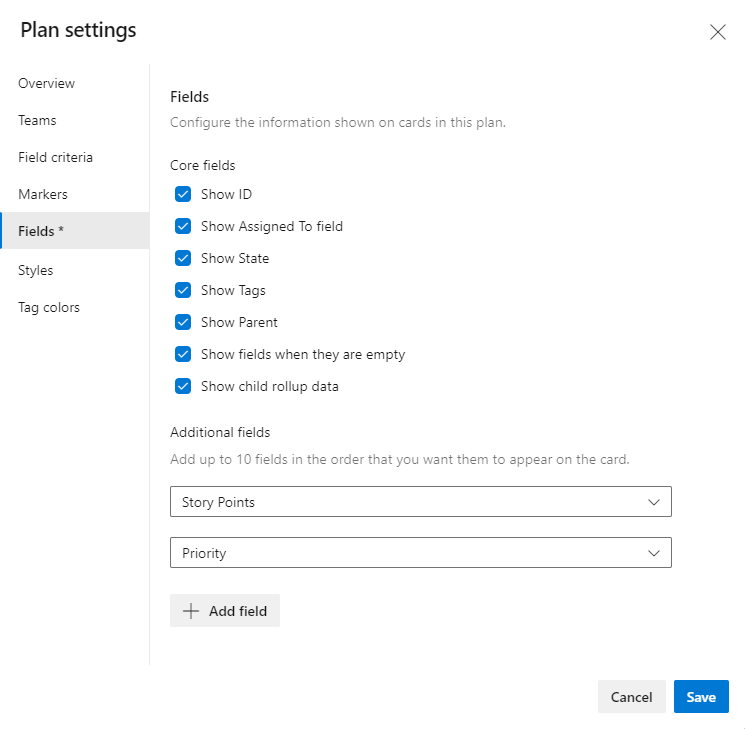This screenshot has width=745, height=731.
Task: Cancel the plan settings changes
Action: 631,696
